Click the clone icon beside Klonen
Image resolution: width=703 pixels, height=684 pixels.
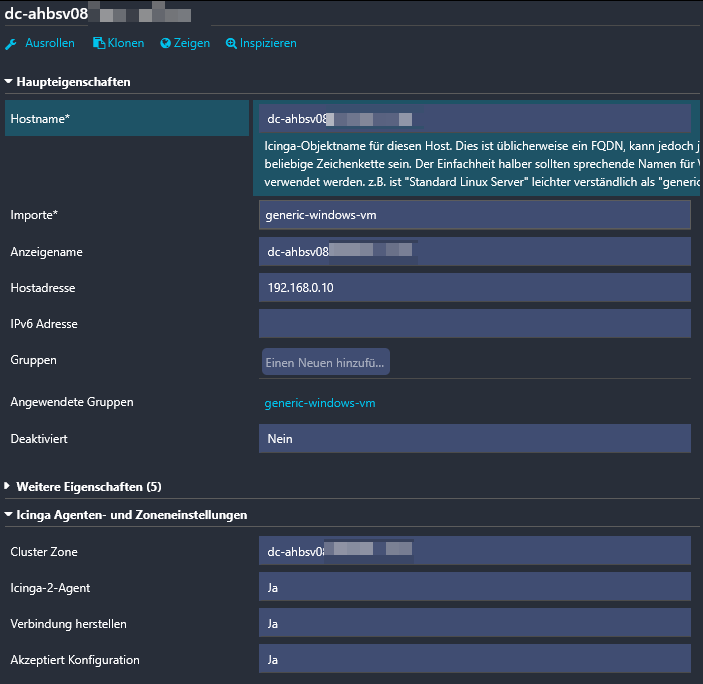99,44
